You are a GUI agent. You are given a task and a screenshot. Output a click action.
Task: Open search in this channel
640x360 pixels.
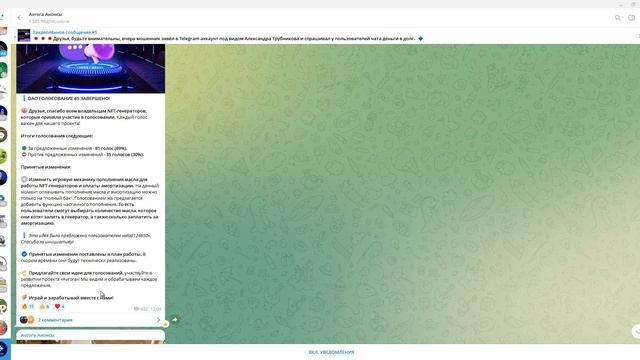pyautogui.click(x=618, y=18)
